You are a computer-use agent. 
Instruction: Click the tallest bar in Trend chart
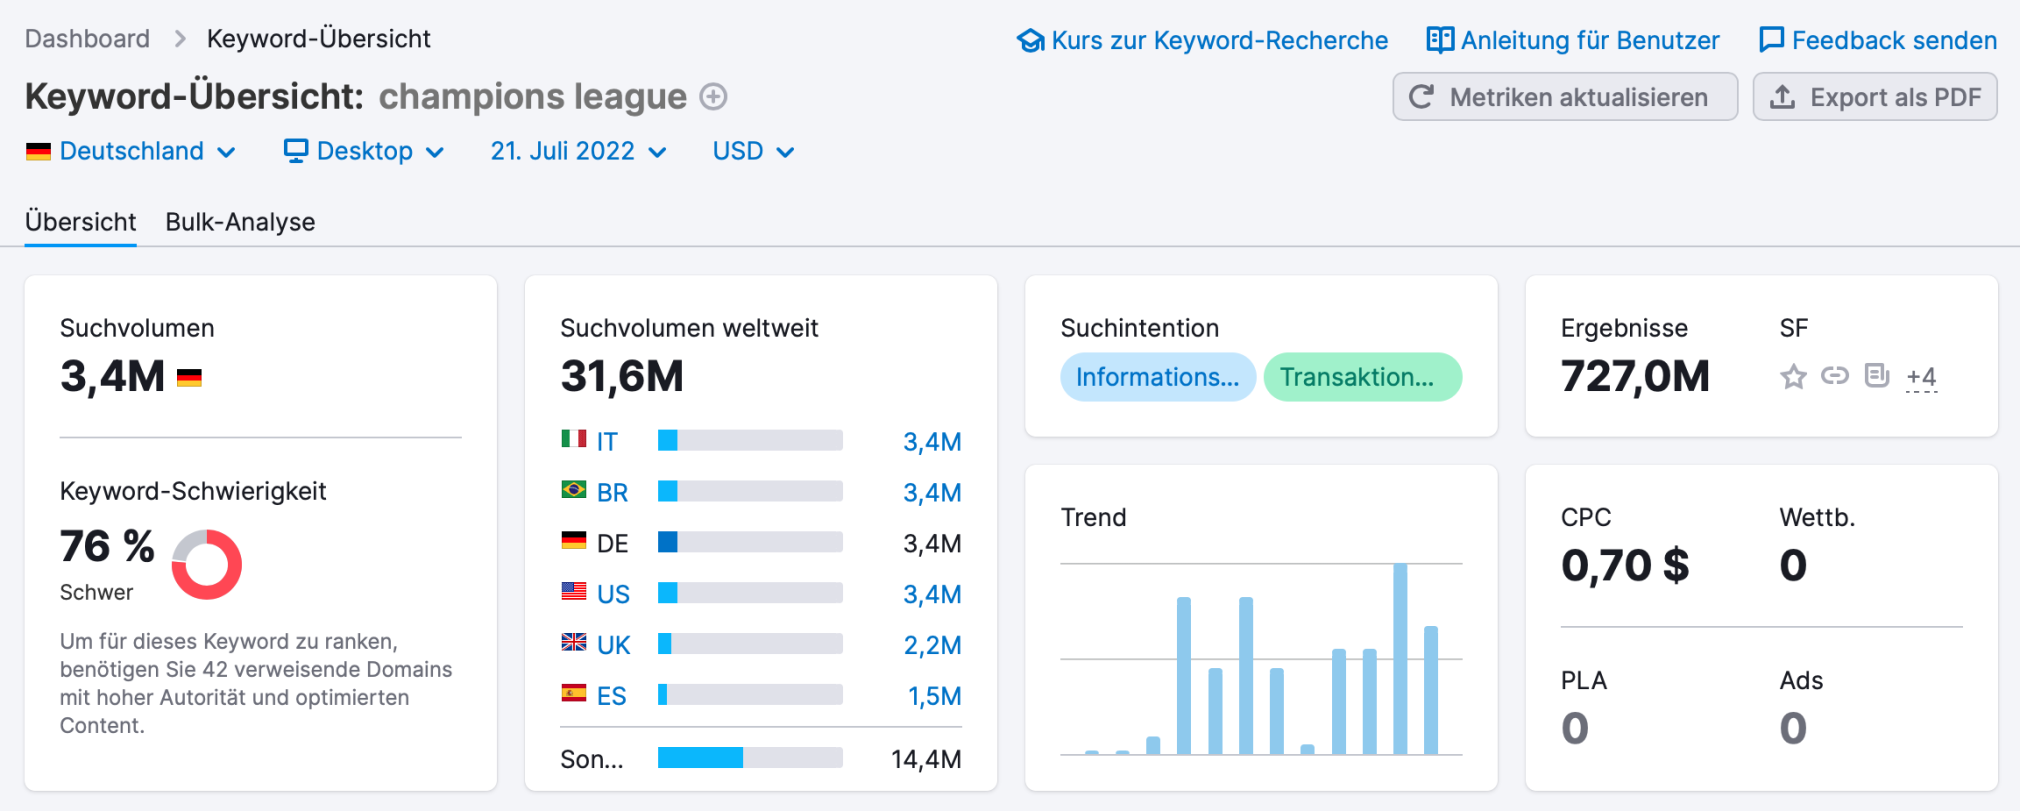pyautogui.click(x=1400, y=659)
